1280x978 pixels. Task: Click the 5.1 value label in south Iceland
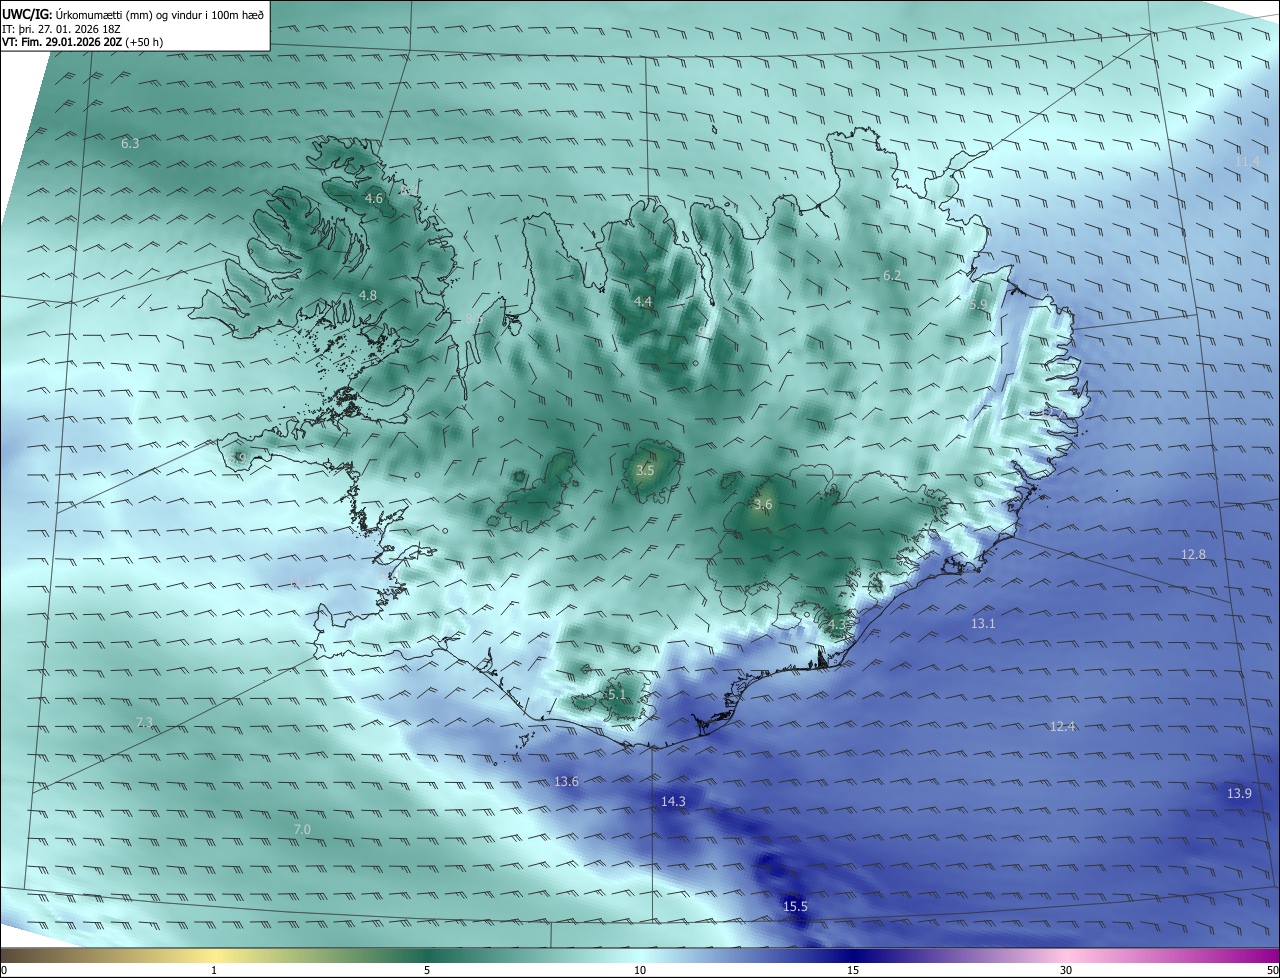(617, 695)
